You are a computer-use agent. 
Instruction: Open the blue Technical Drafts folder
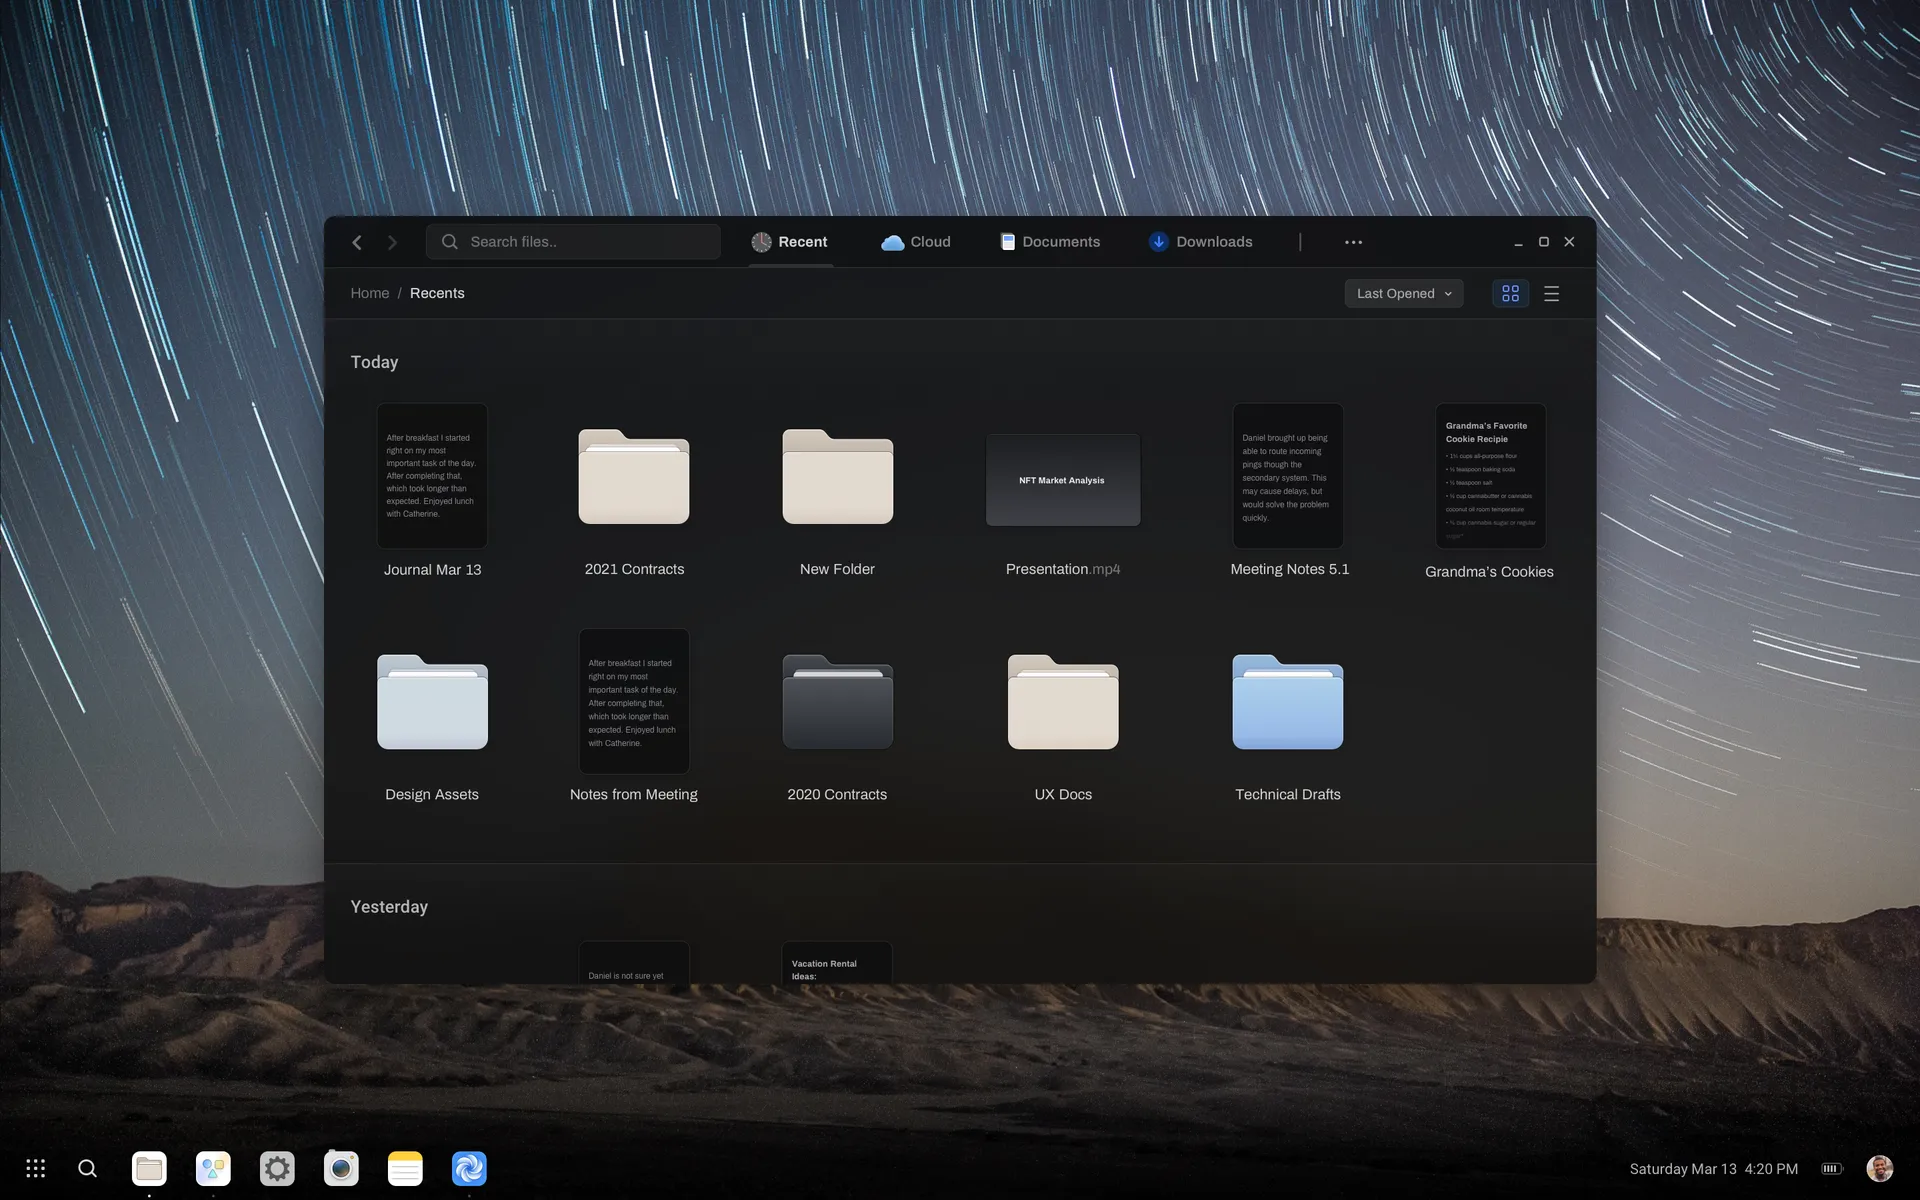(x=1288, y=702)
